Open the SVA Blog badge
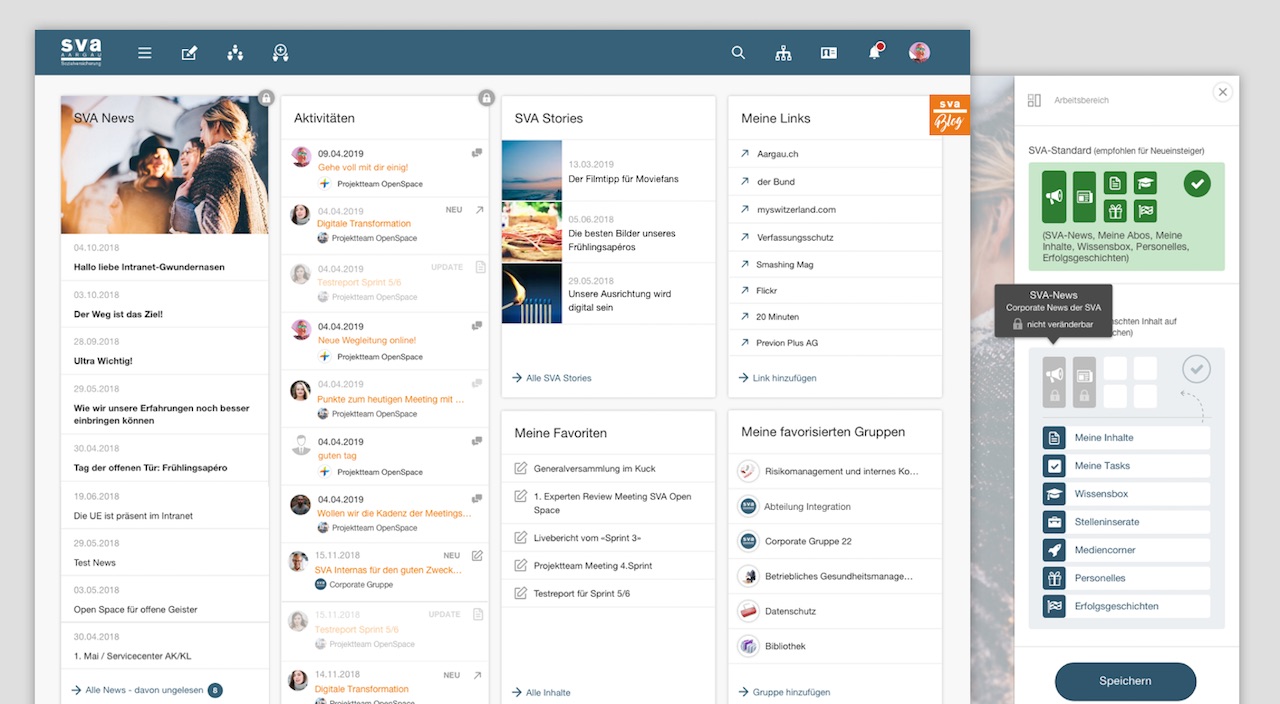The height and width of the screenshot is (704, 1280). [949, 115]
